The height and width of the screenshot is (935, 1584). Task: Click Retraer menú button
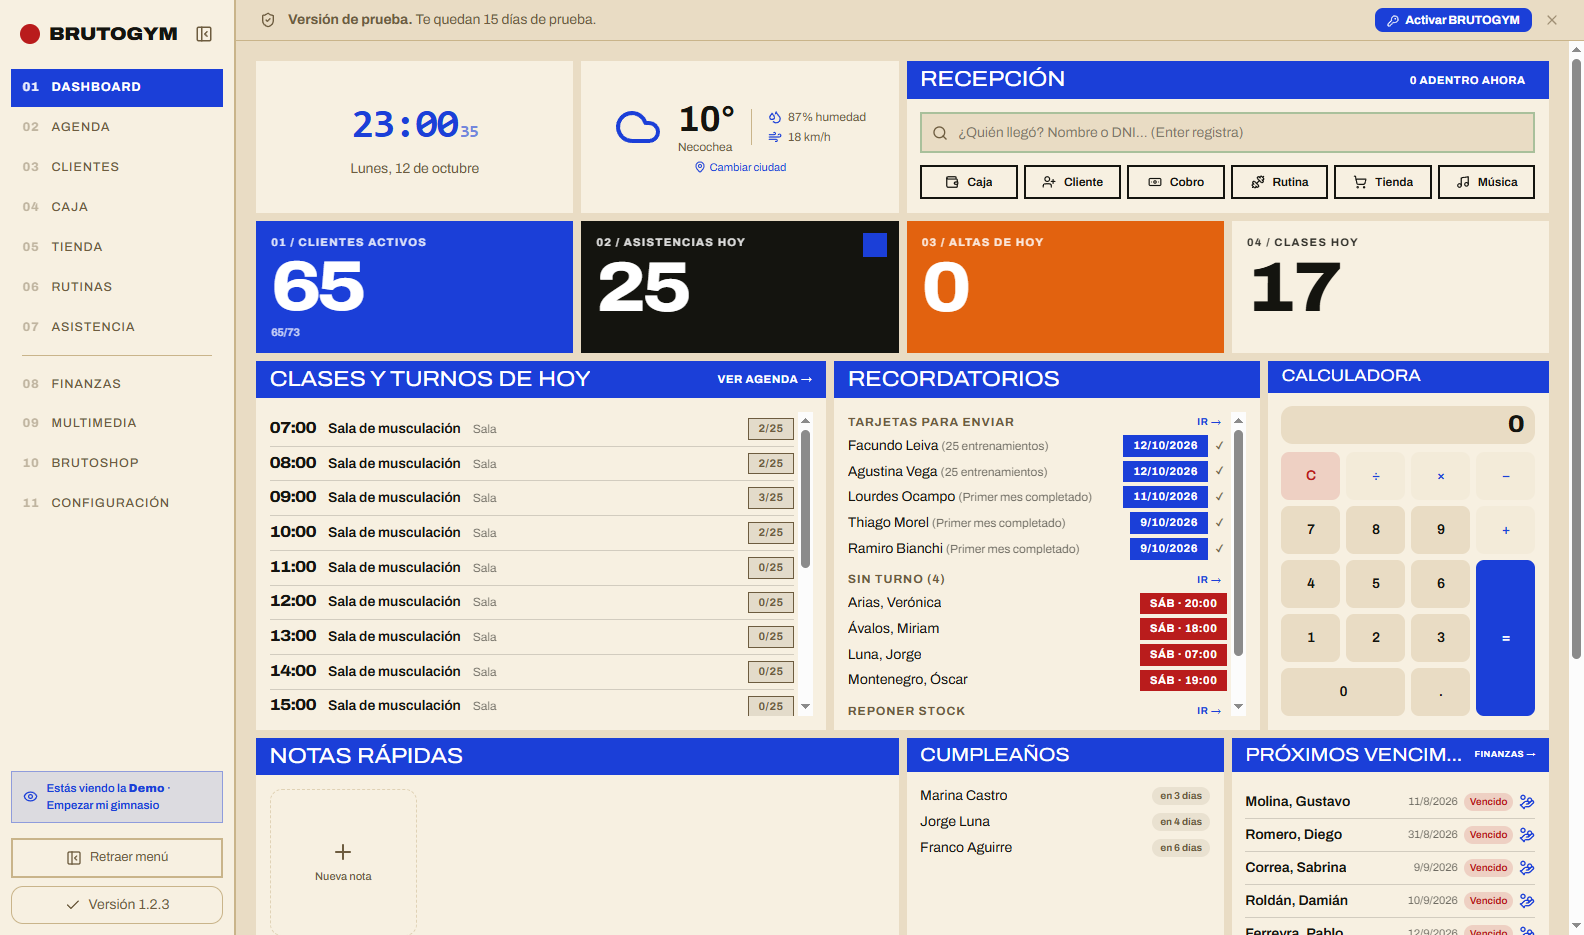(x=117, y=858)
